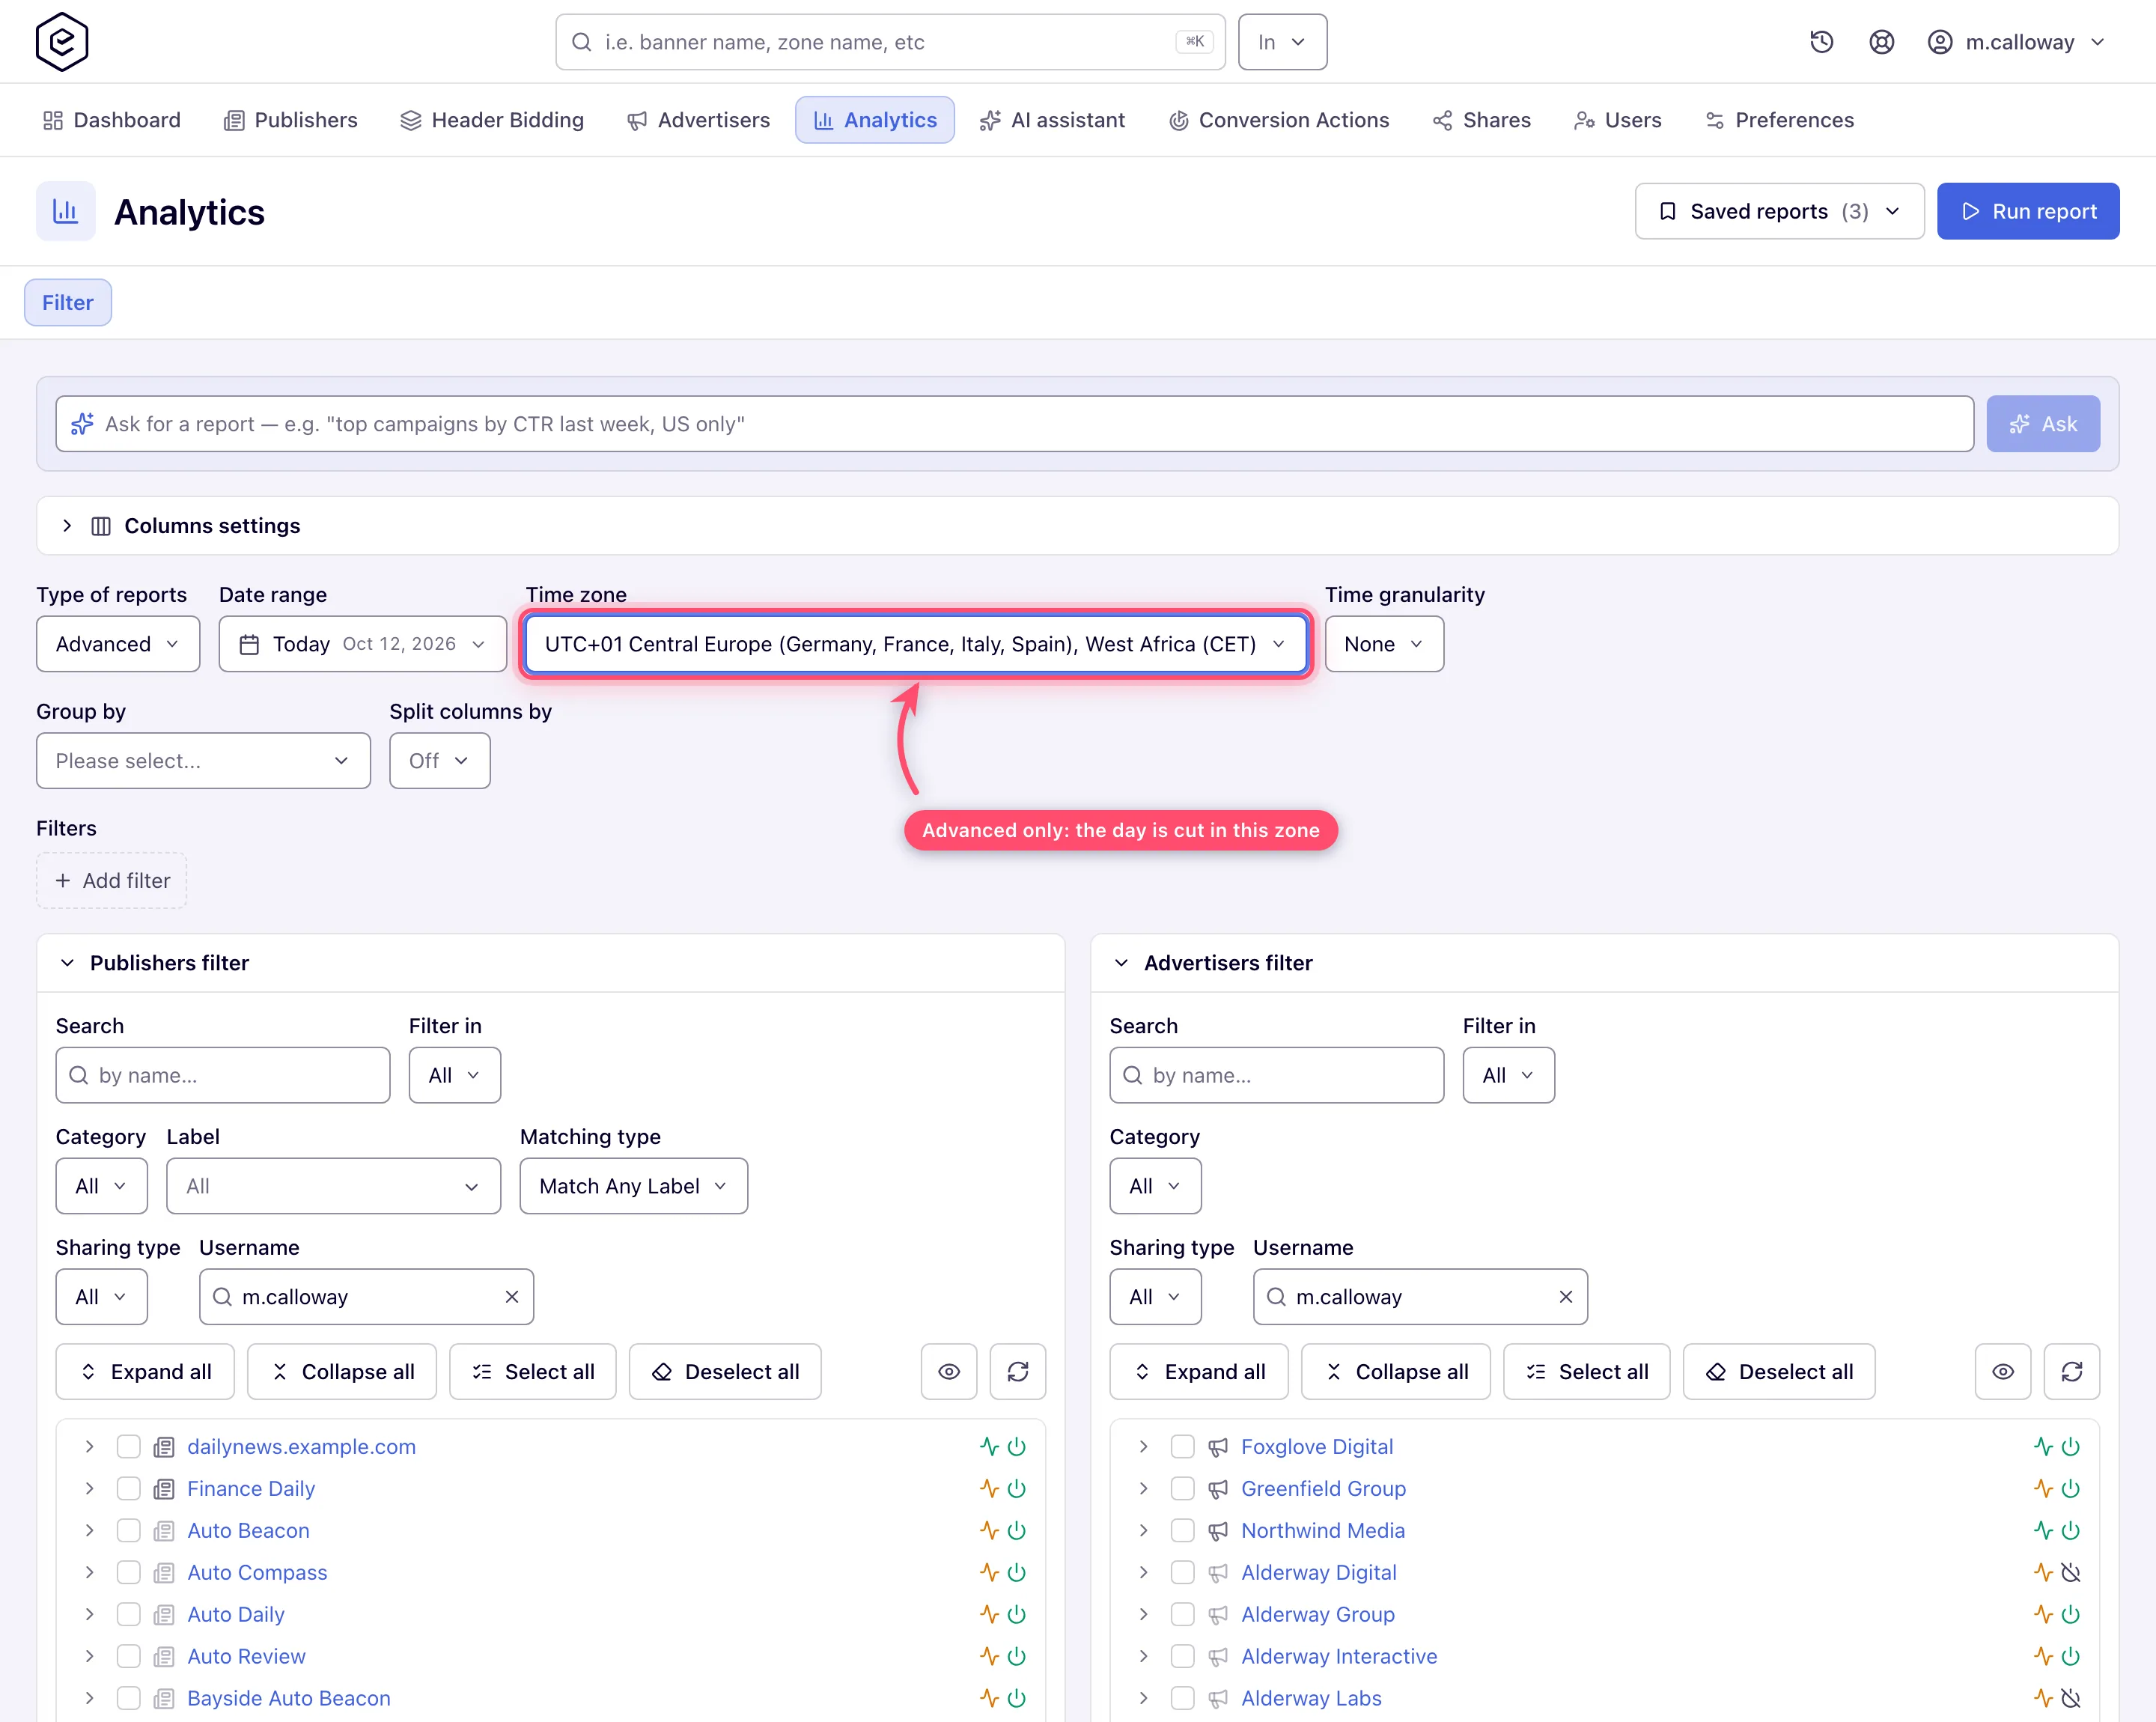Refresh the Publishers filter list
This screenshot has width=2156, height=1722.
tap(1017, 1372)
